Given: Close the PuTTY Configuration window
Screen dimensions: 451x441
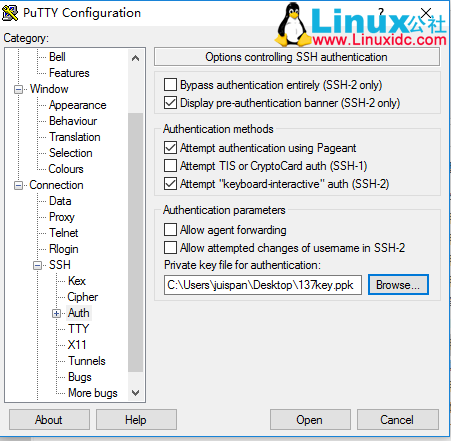Looking at the screenshot, I should (x=426, y=13).
